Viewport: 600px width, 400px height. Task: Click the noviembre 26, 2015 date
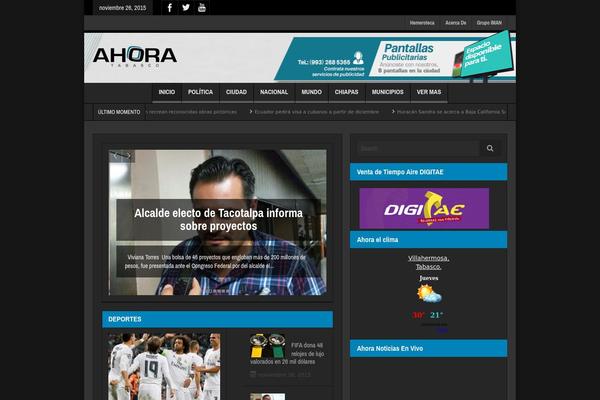pyautogui.click(x=122, y=8)
